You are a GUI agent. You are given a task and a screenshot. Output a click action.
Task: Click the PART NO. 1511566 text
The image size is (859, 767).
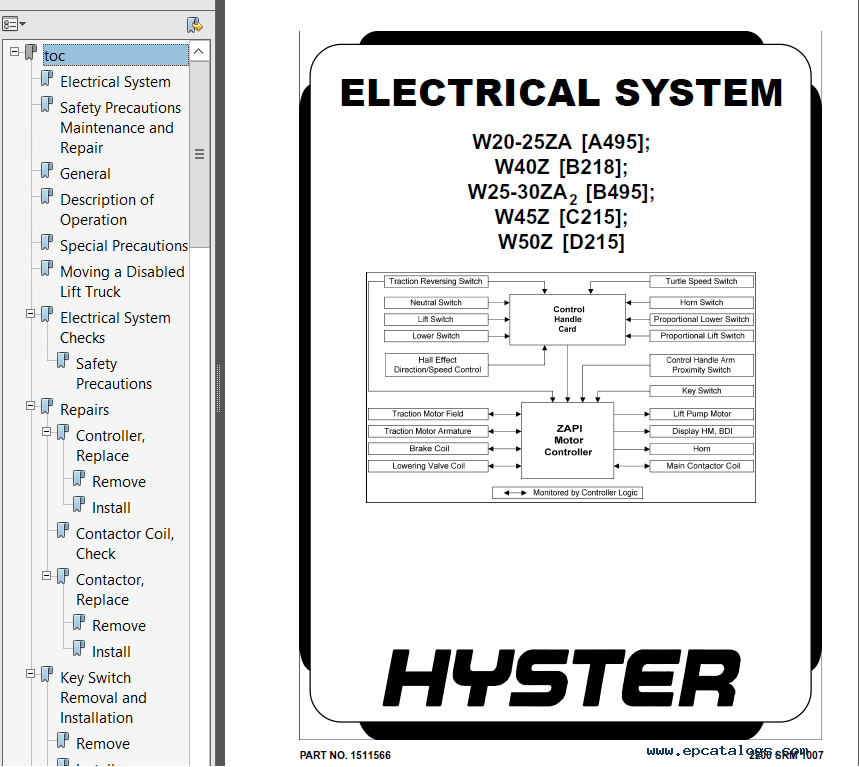click(345, 755)
